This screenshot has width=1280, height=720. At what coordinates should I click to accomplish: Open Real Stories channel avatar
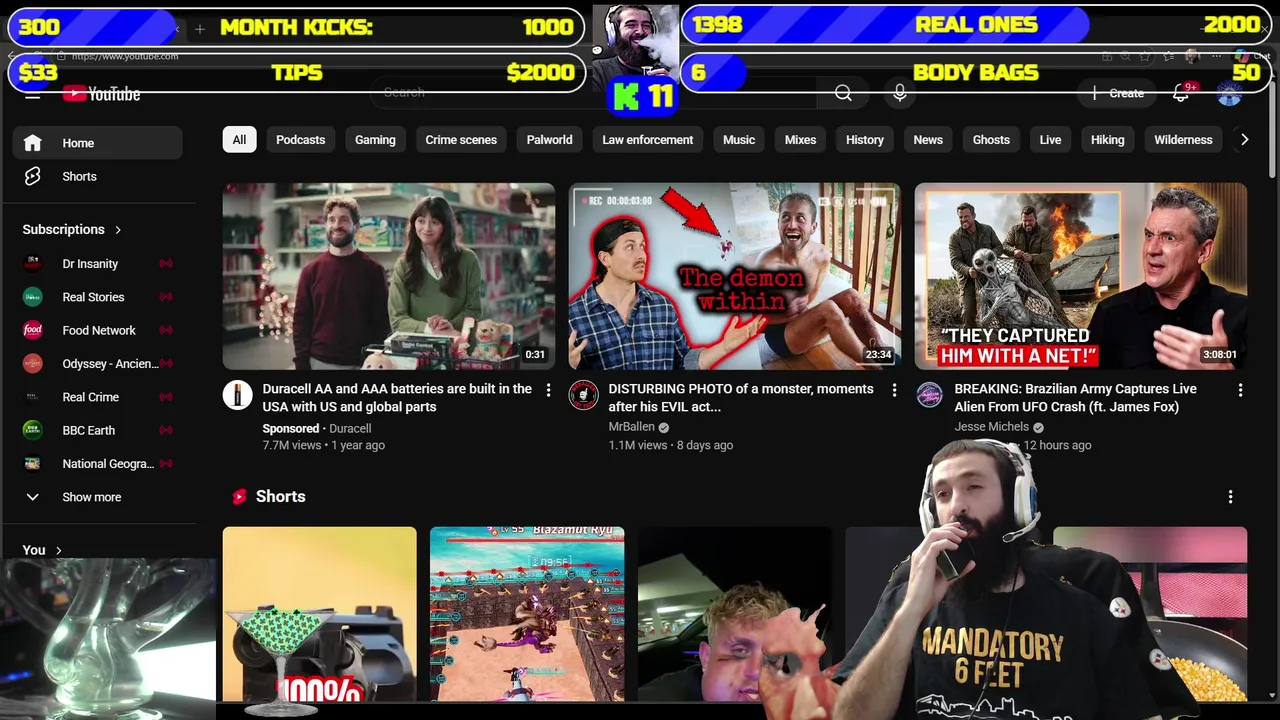pyautogui.click(x=33, y=297)
